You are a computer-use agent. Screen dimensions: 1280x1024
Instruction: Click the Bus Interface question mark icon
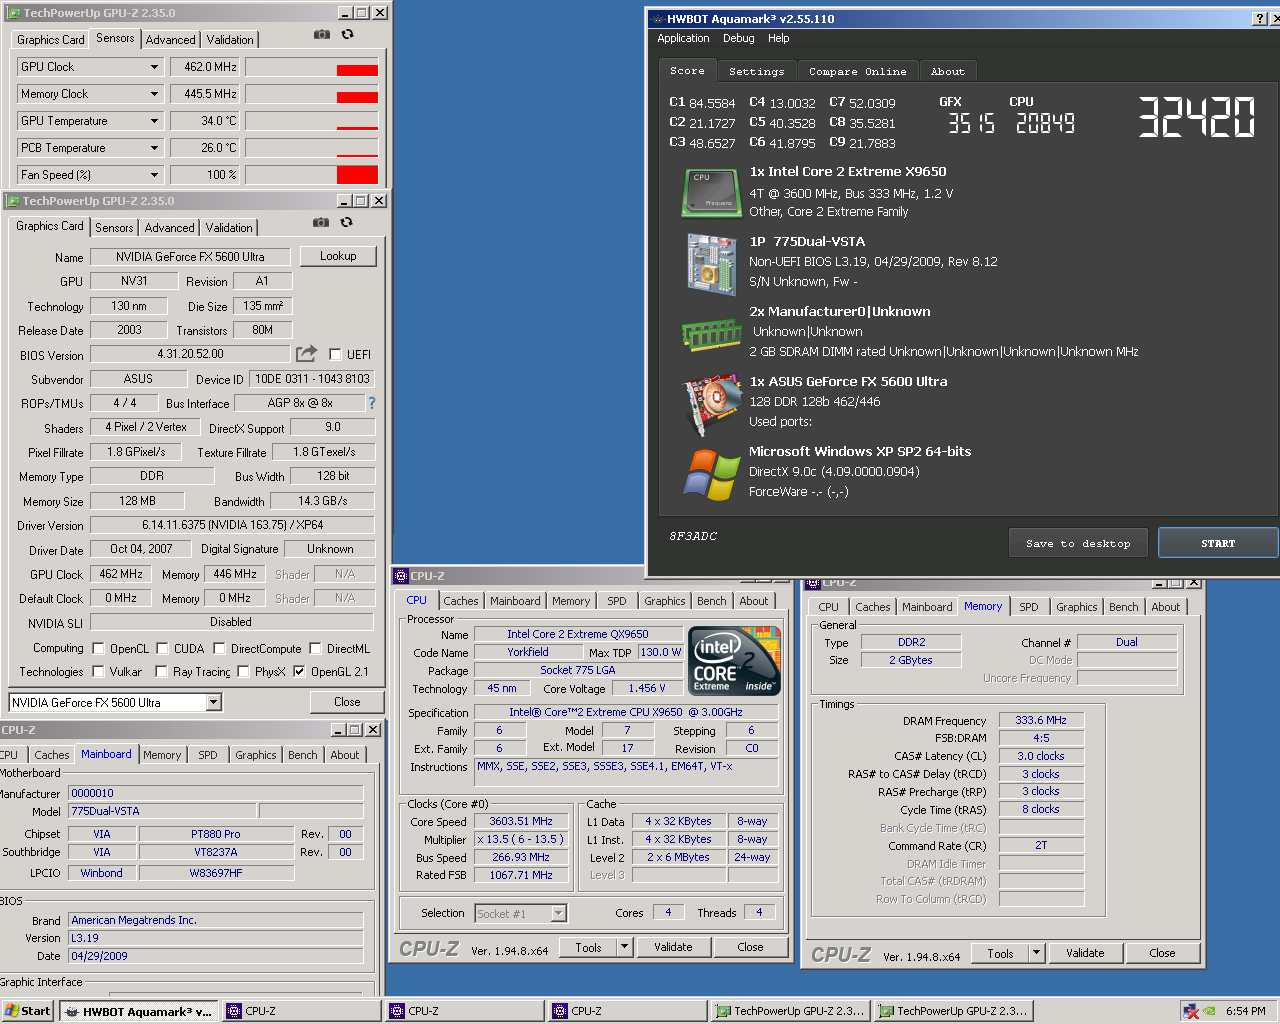[x=372, y=403]
